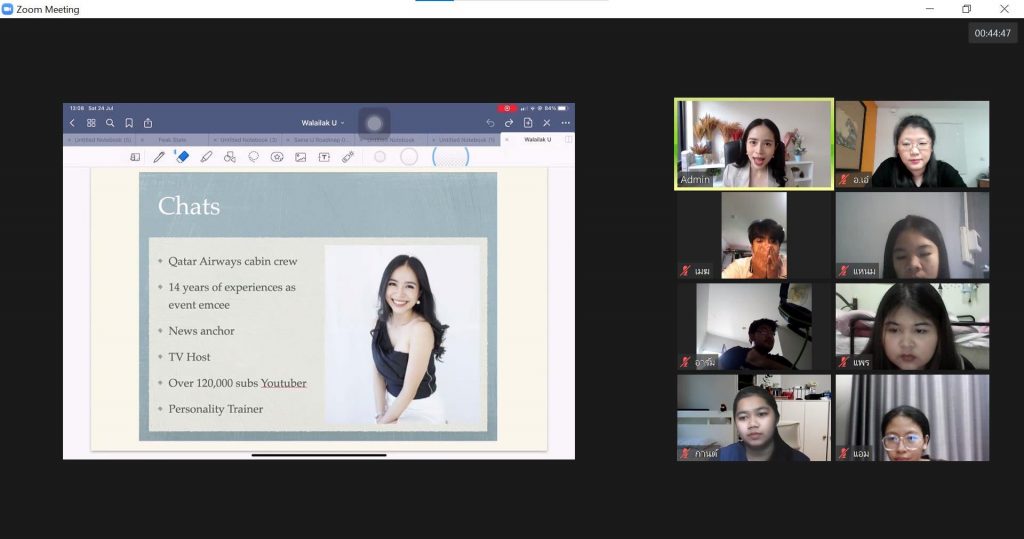
Task: Open the three-dot more options menu
Action: coord(566,123)
